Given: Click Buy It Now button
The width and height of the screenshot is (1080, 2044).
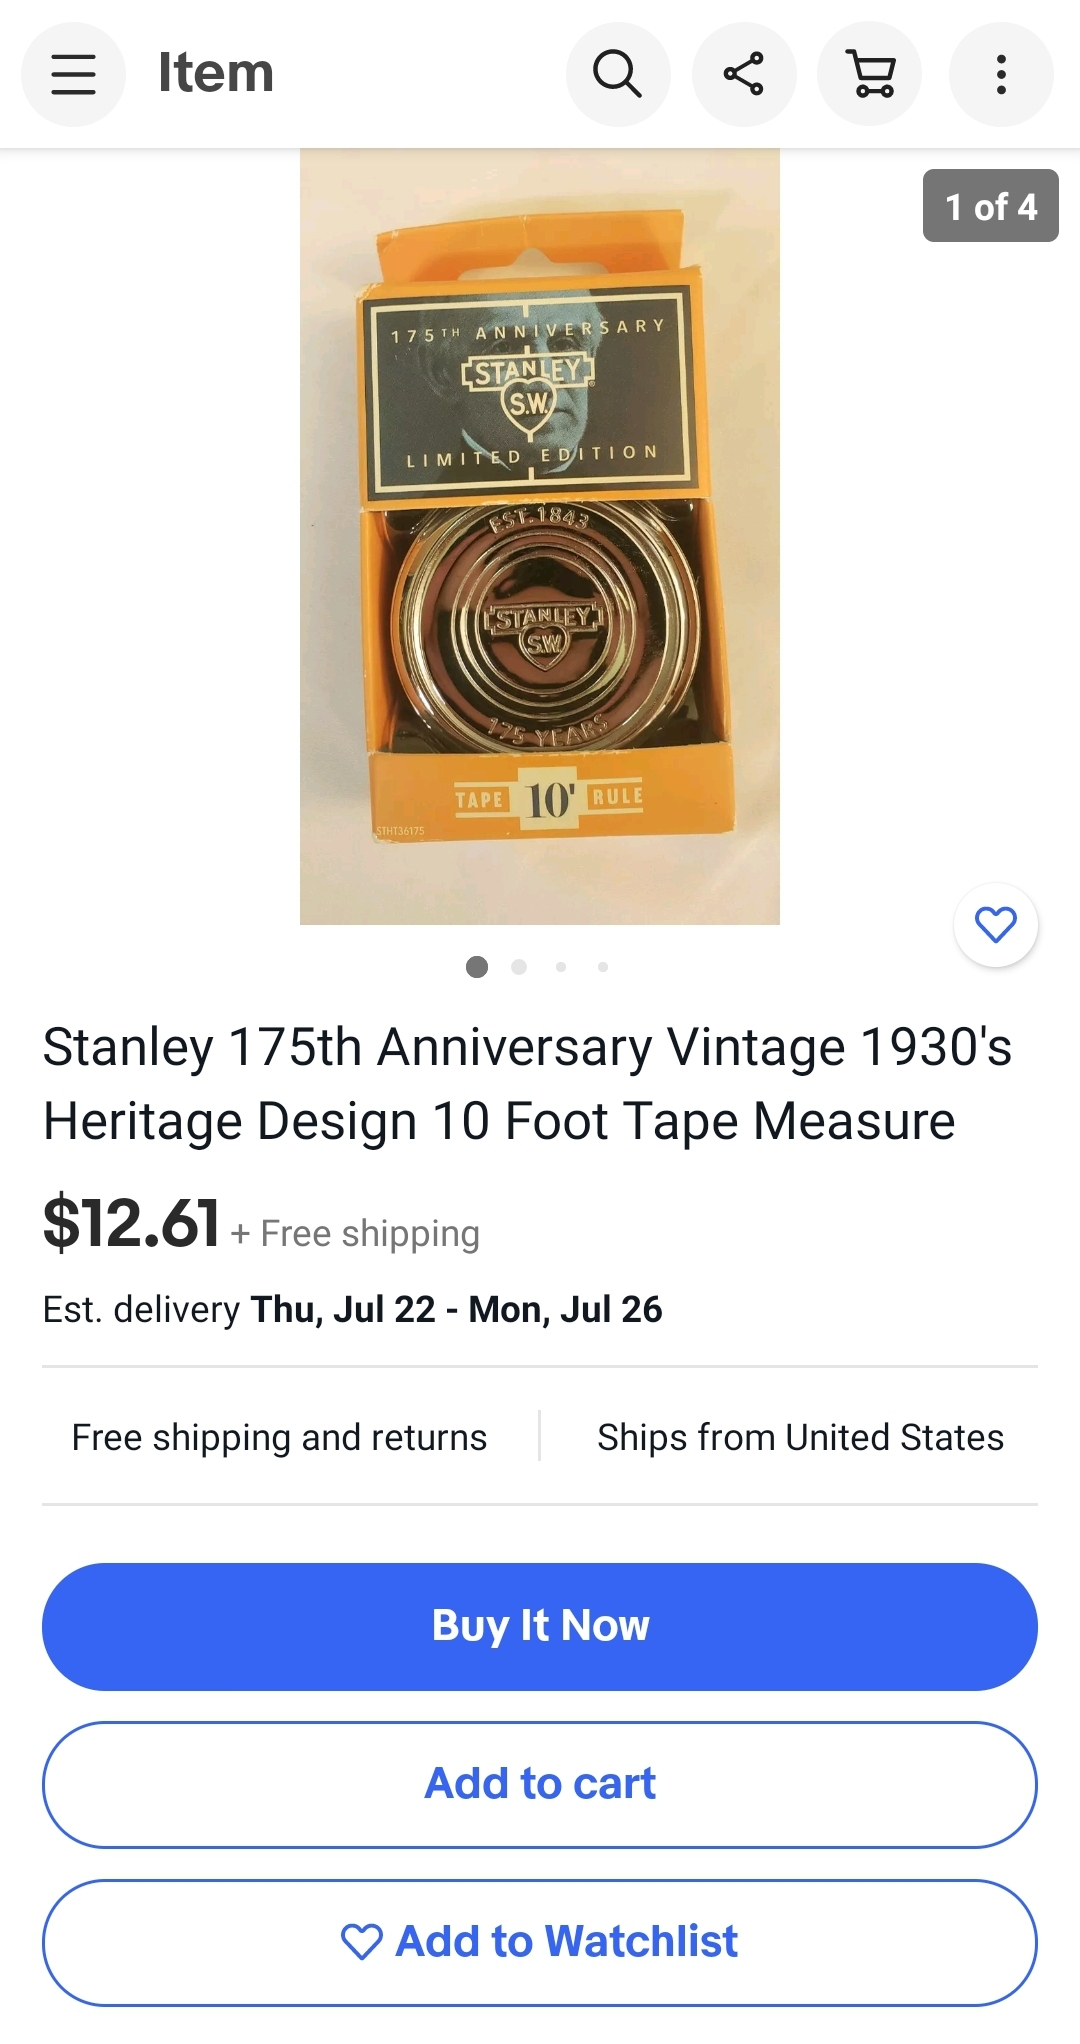Looking at the screenshot, I should point(540,1627).
